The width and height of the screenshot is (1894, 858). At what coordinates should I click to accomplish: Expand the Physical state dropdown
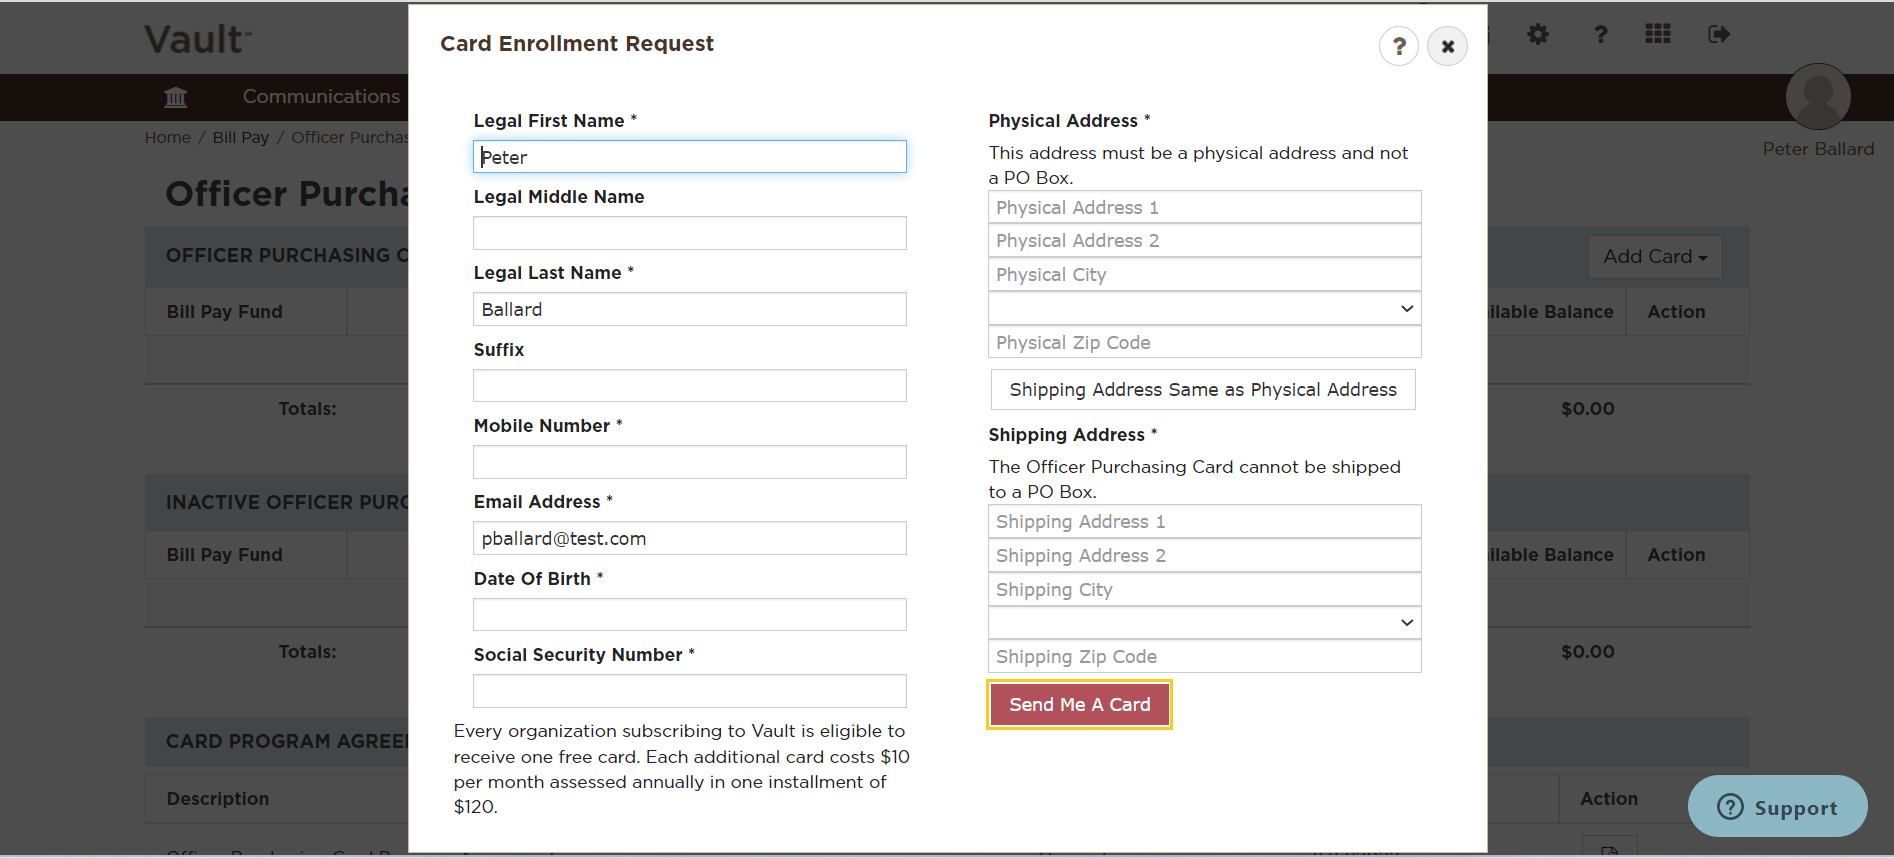click(x=1204, y=309)
